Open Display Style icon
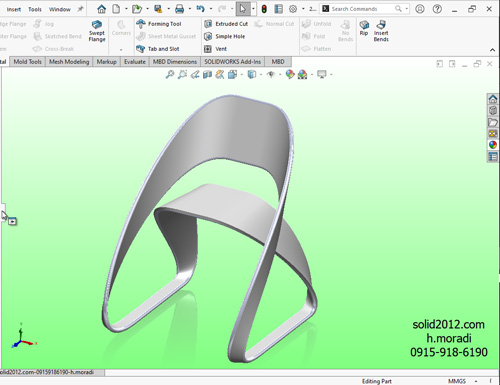 click(x=252, y=74)
